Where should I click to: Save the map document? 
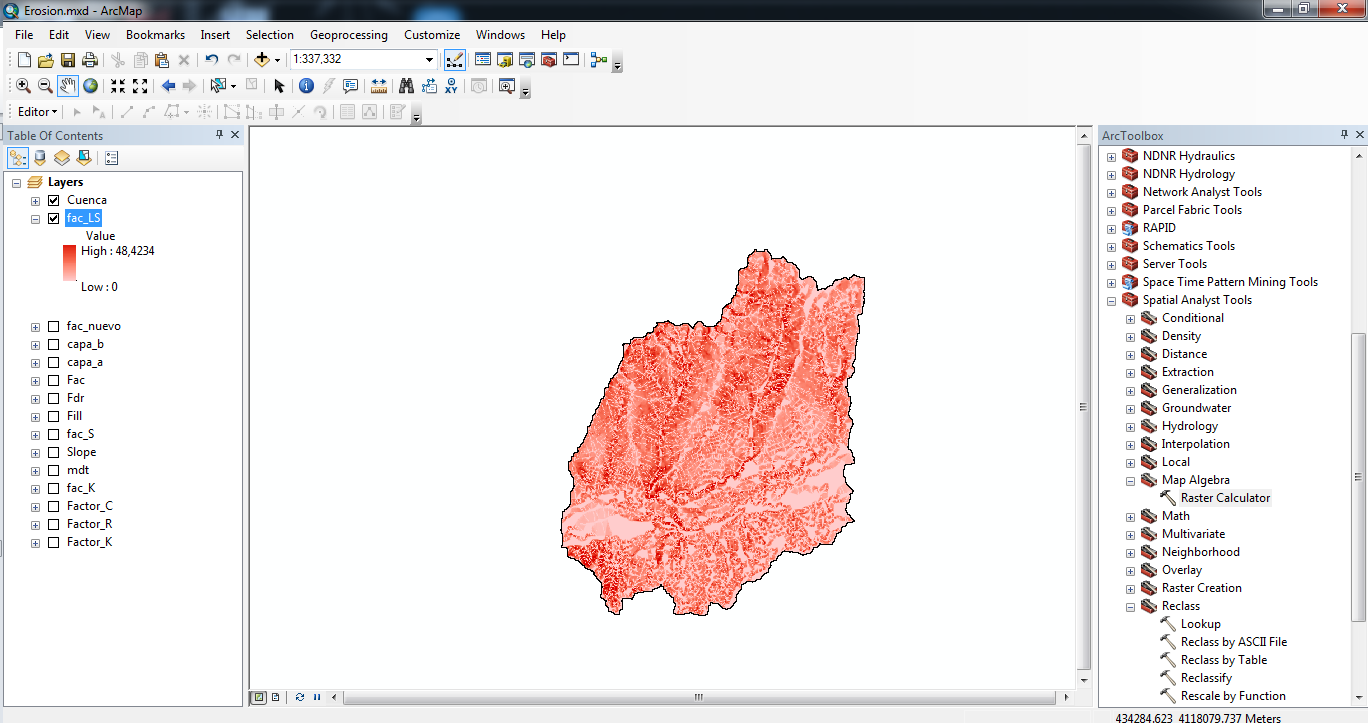point(68,60)
